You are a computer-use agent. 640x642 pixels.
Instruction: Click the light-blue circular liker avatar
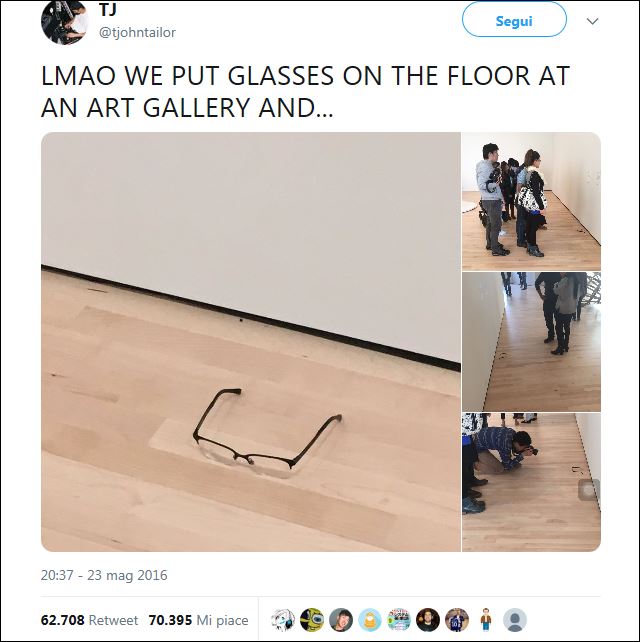(370, 620)
